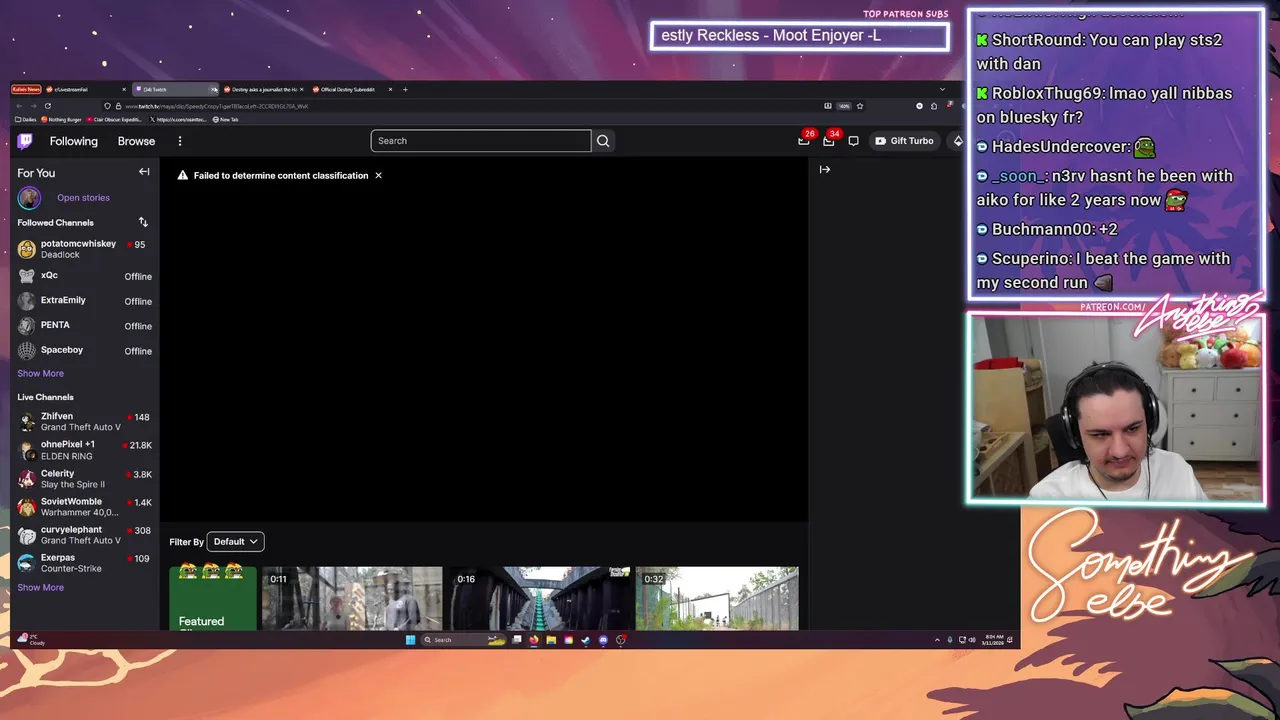This screenshot has width=1280, height=720.
Task: Click the search magnifier button
Action: coord(603,141)
